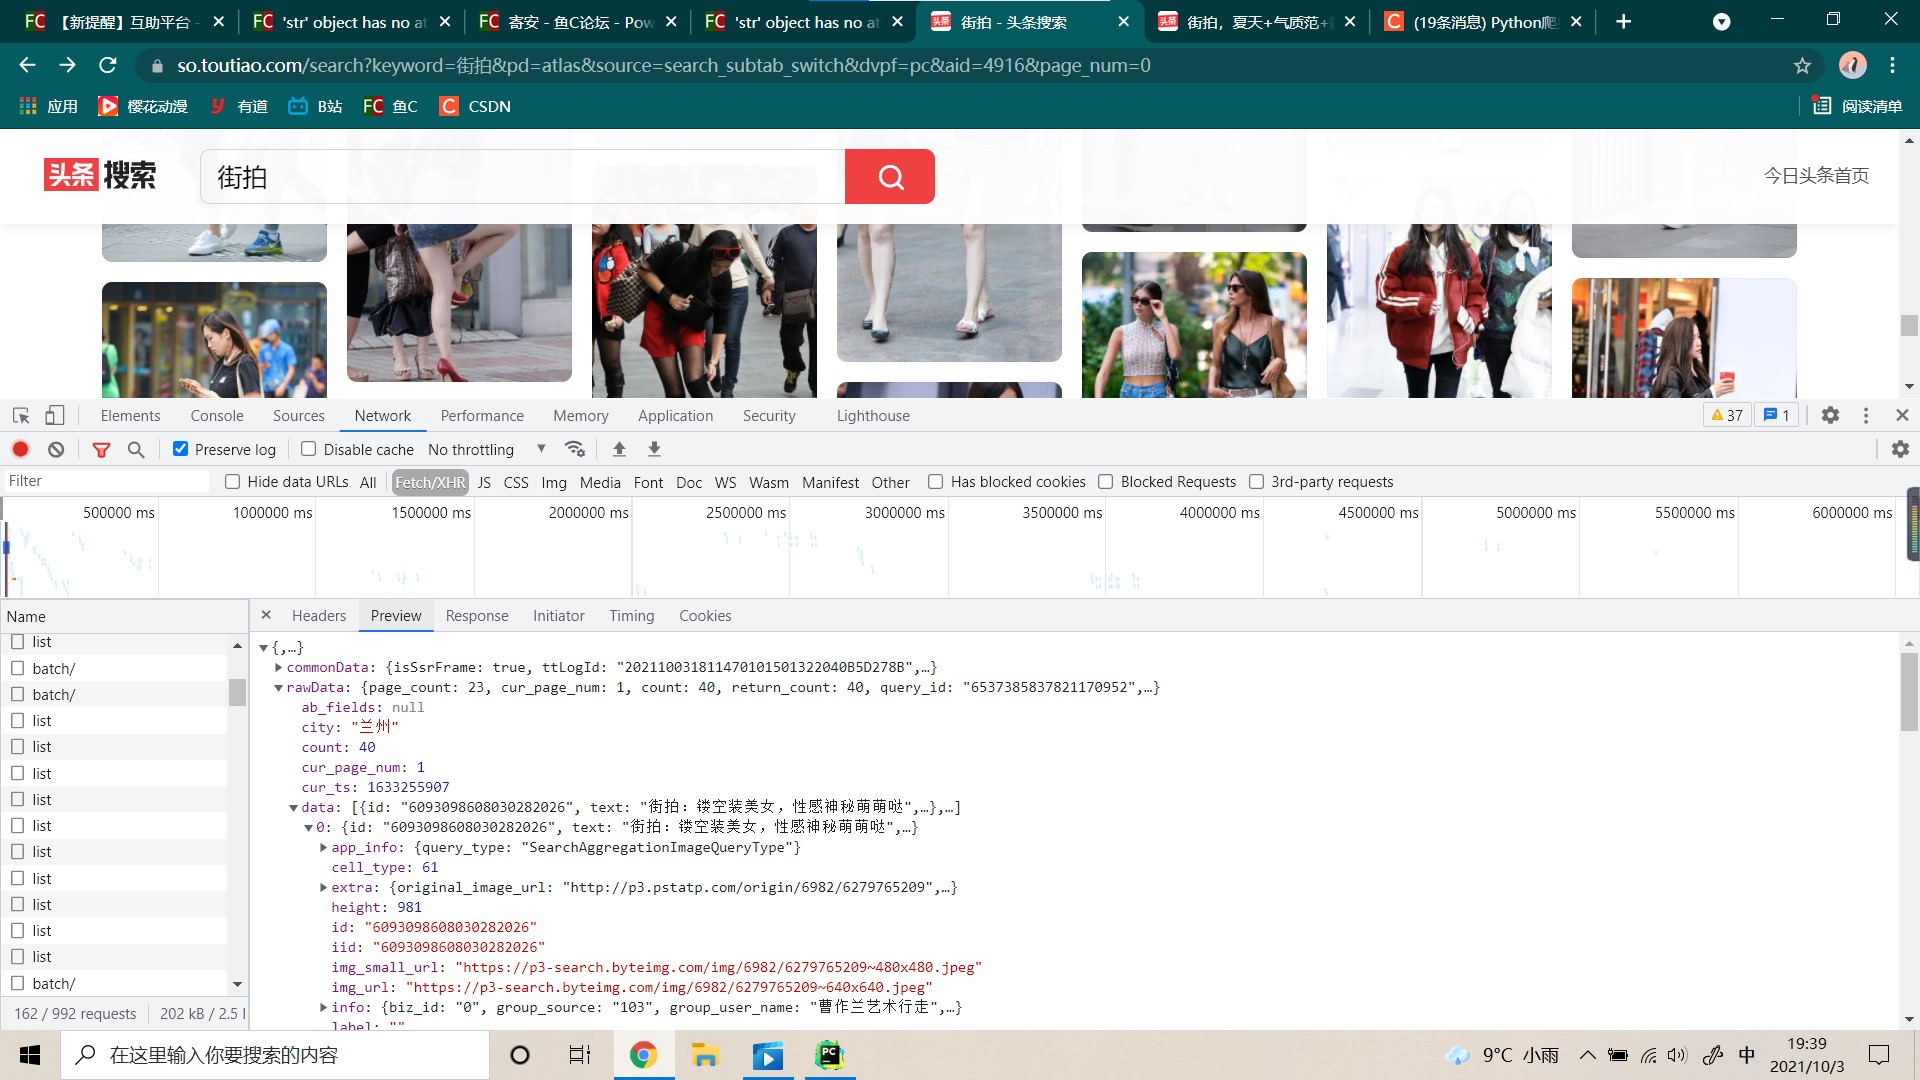Open File Explorer from the taskbar
The height and width of the screenshot is (1080, 1920).
tap(705, 1055)
